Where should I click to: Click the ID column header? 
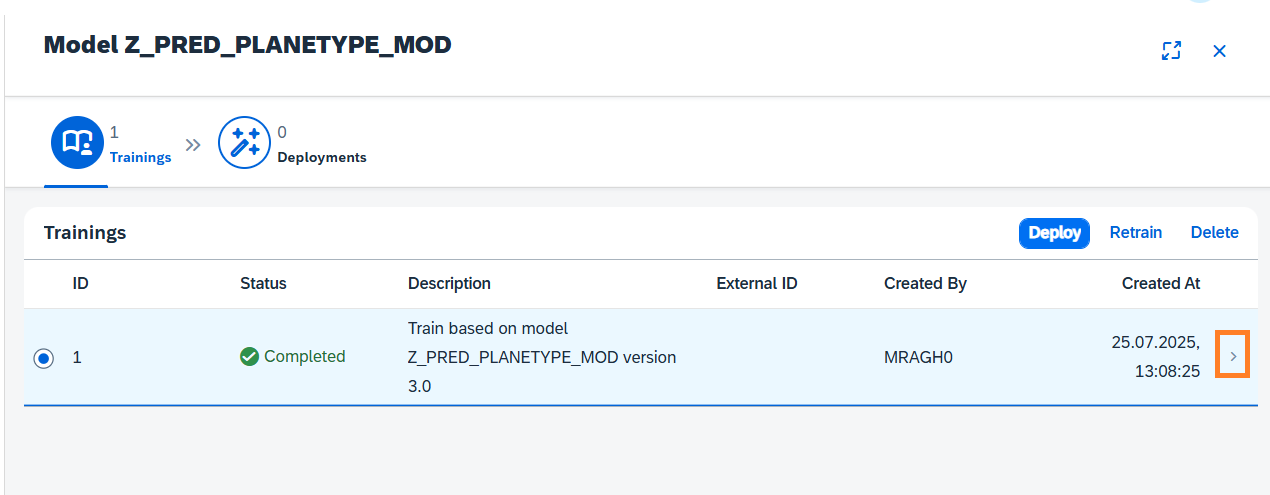coord(81,284)
